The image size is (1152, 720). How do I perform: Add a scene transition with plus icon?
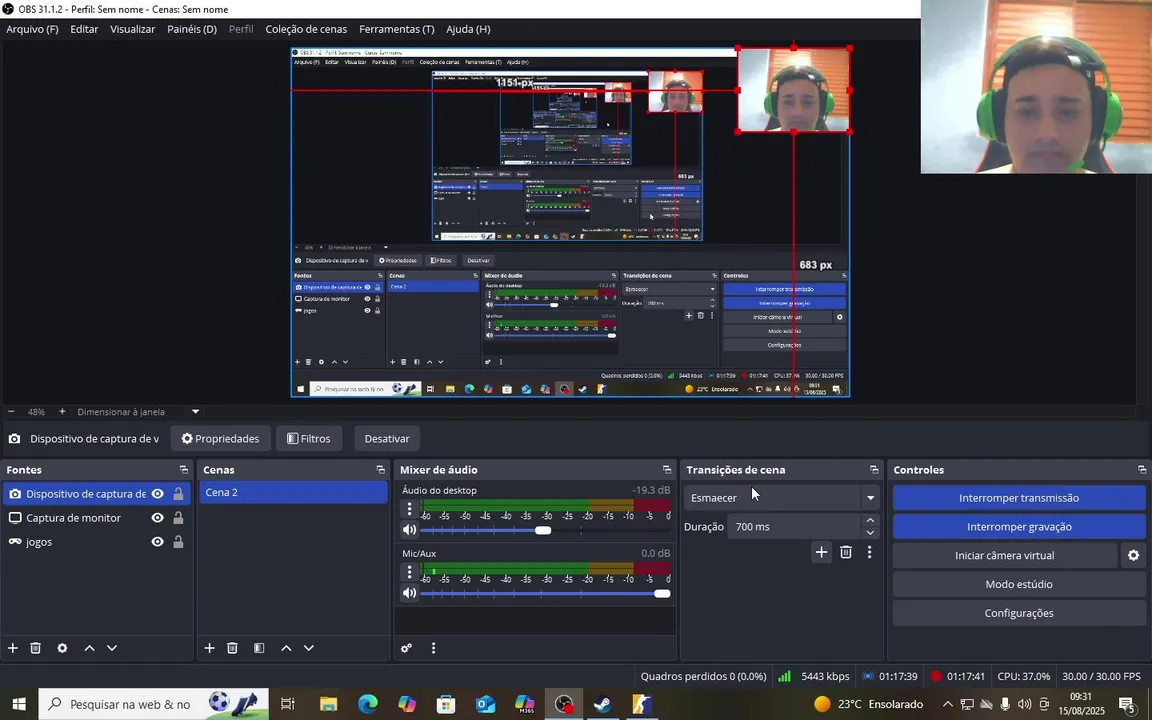coord(821,552)
